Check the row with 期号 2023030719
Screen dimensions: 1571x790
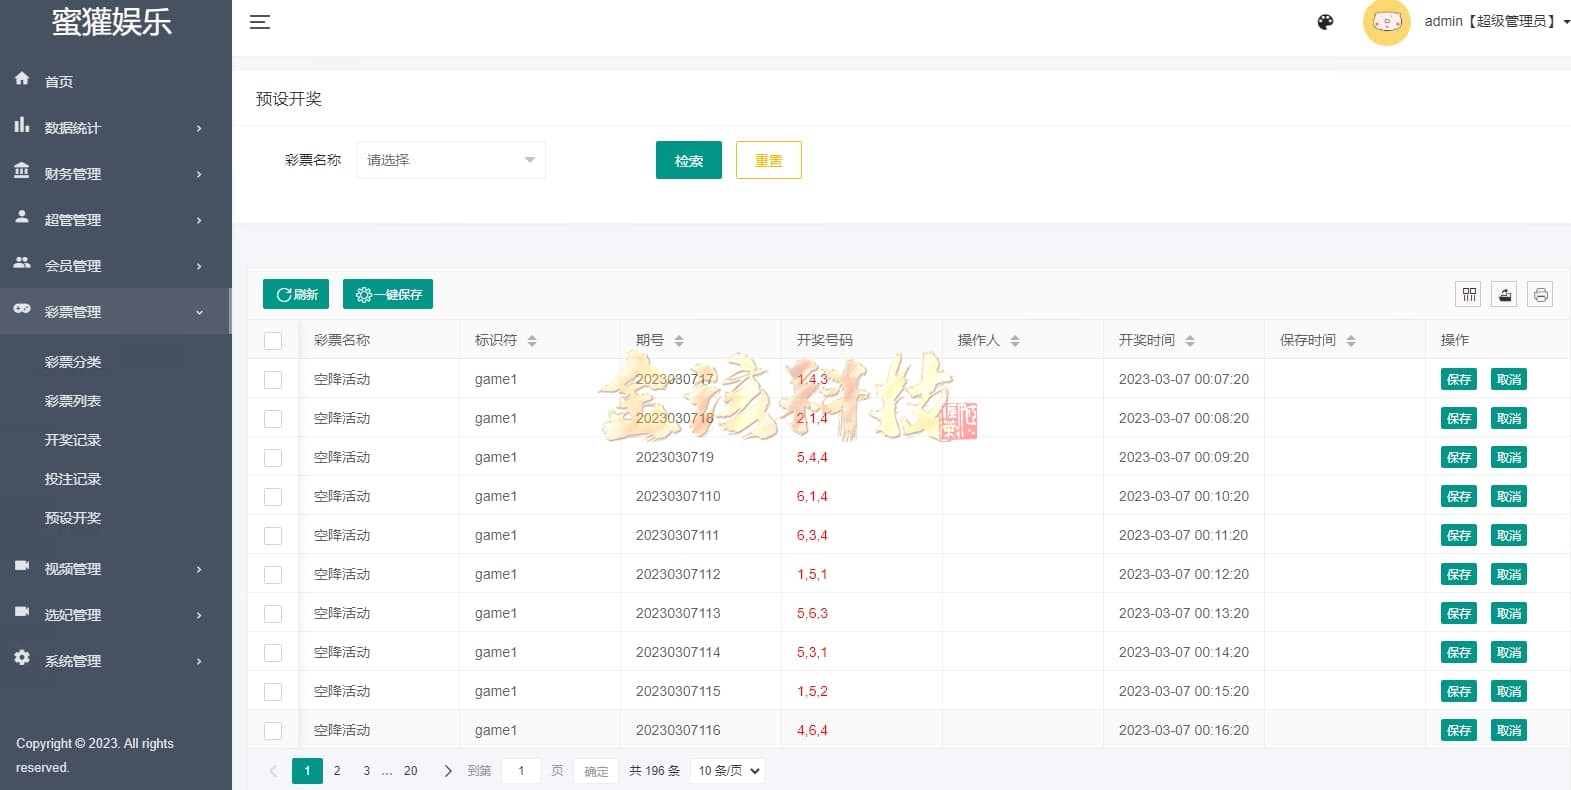(x=273, y=458)
